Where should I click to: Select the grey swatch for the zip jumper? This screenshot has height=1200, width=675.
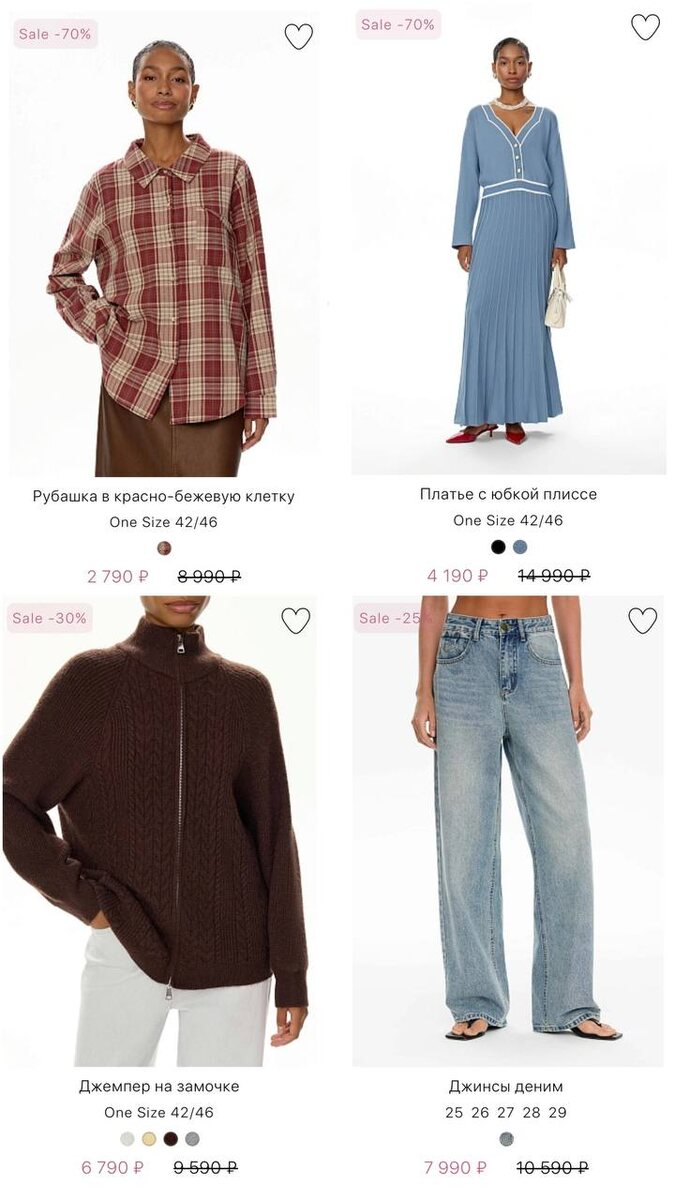tap(192, 1139)
